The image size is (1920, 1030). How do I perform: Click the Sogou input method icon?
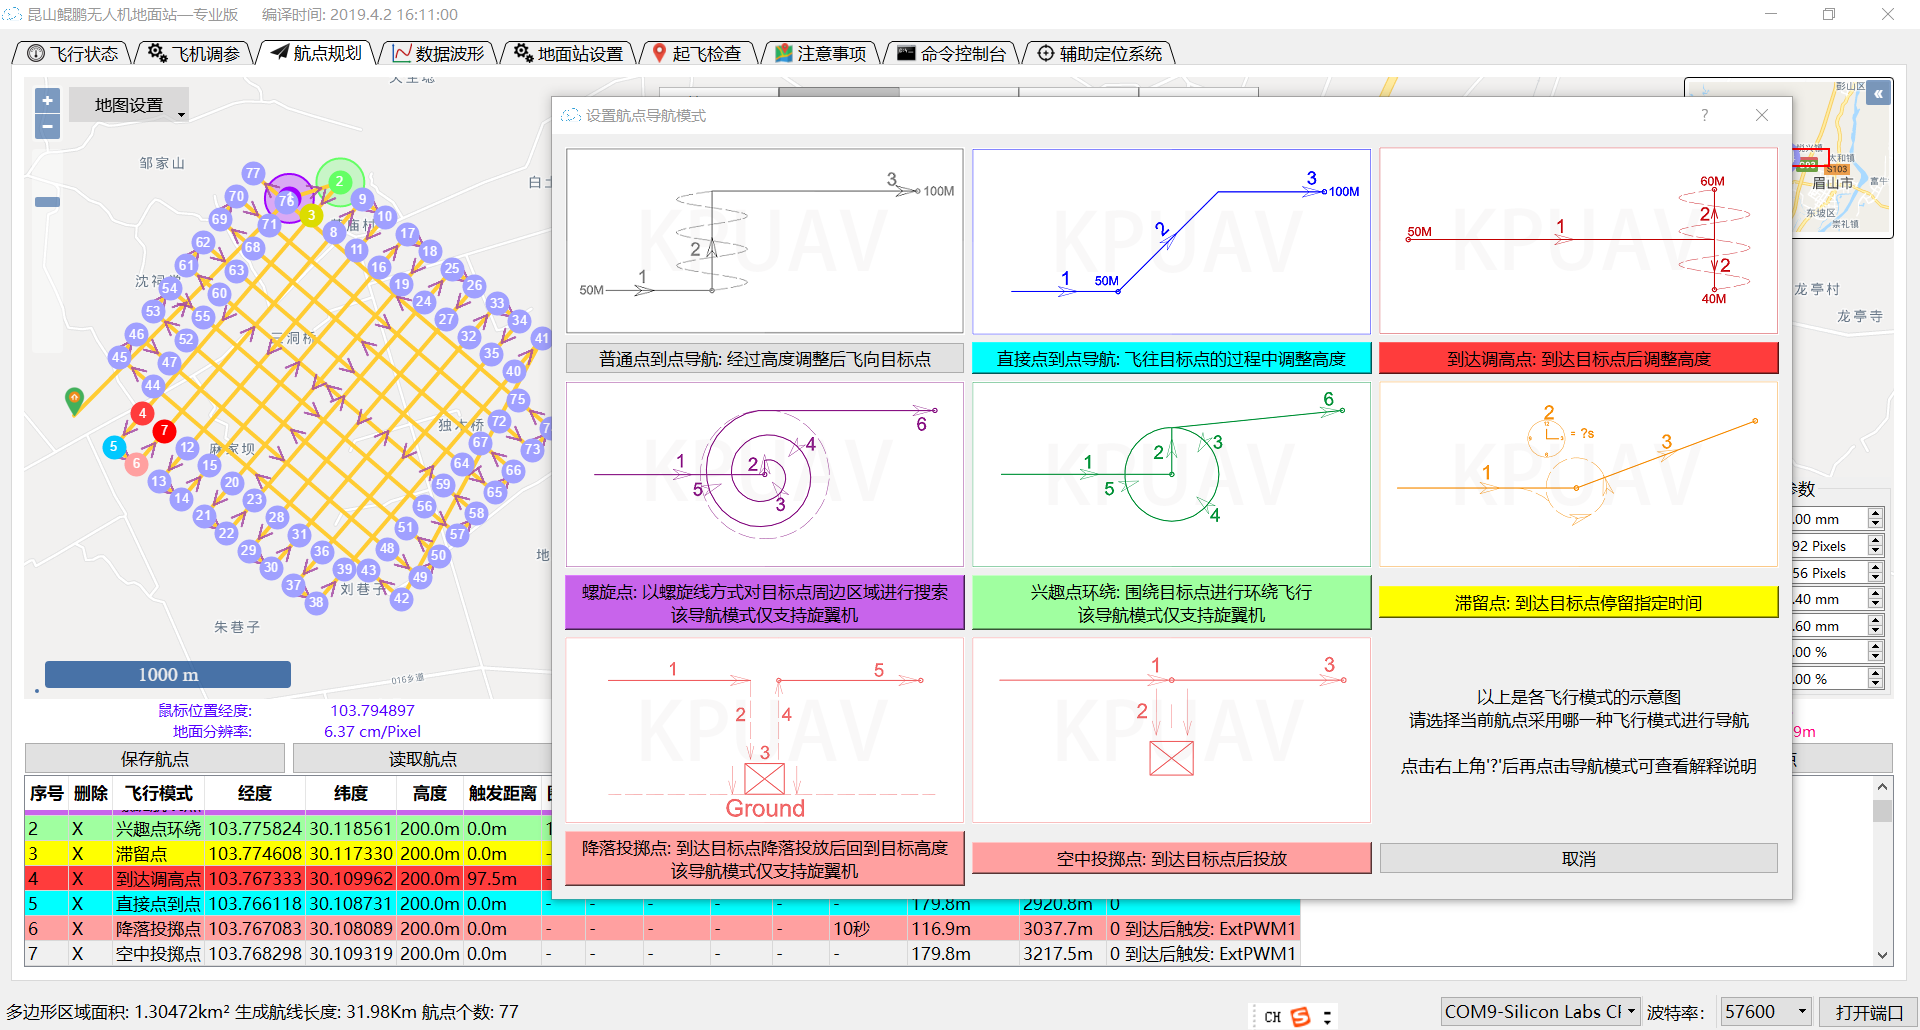click(1300, 1017)
